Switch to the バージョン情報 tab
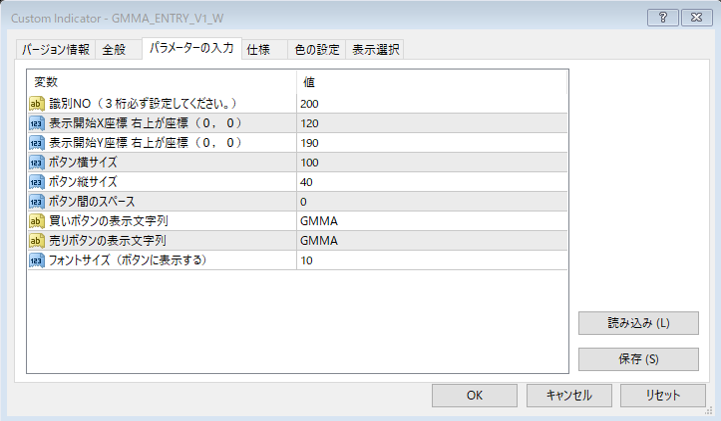Image resolution: width=721 pixels, height=421 pixels. [x=56, y=50]
